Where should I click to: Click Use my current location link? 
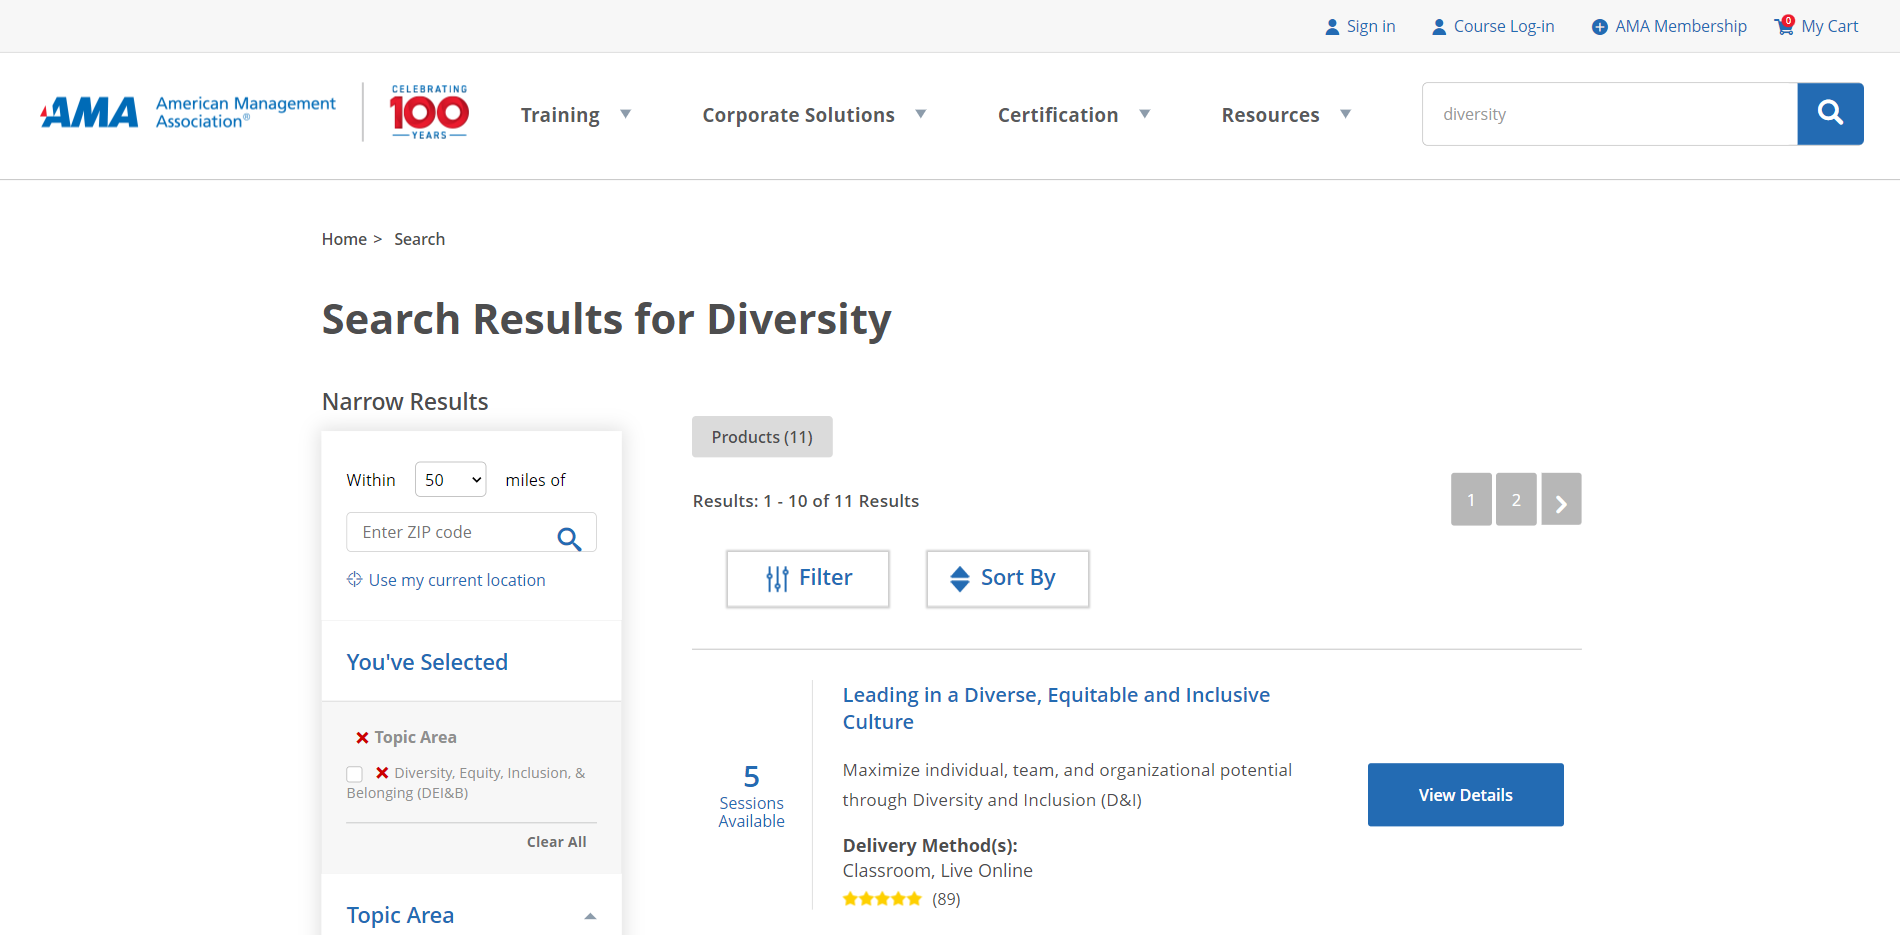tap(457, 580)
